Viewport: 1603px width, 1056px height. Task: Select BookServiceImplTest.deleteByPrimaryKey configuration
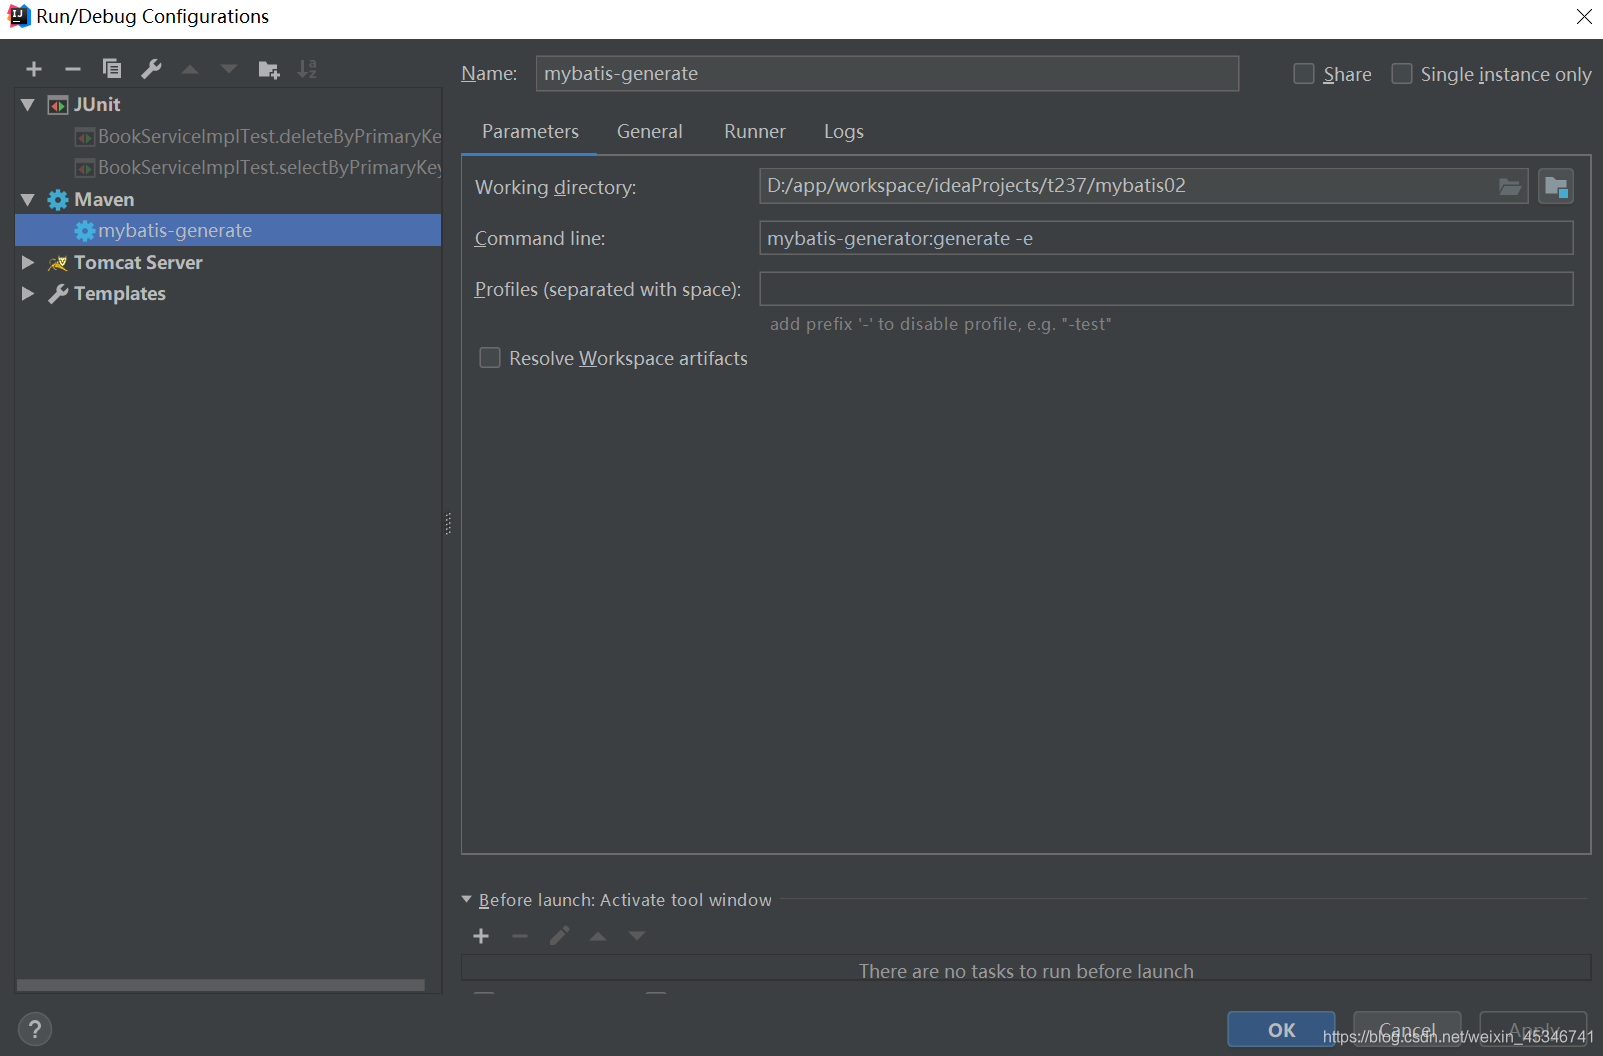click(x=258, y=137)
